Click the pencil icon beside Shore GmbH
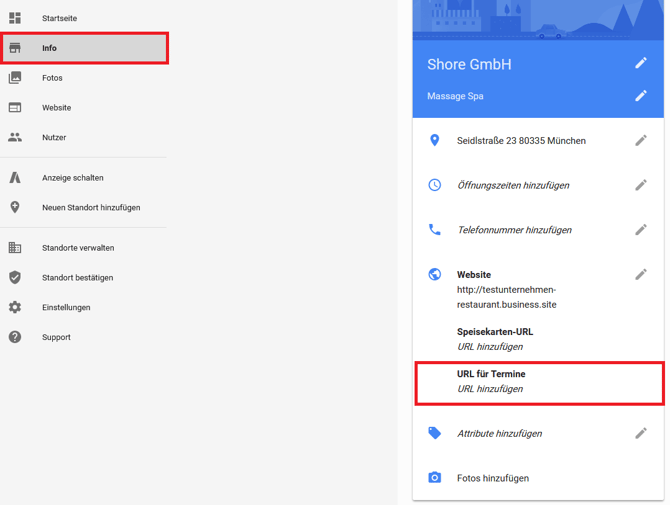This screenshot has height=505, width=670. (x=640, y=63)
